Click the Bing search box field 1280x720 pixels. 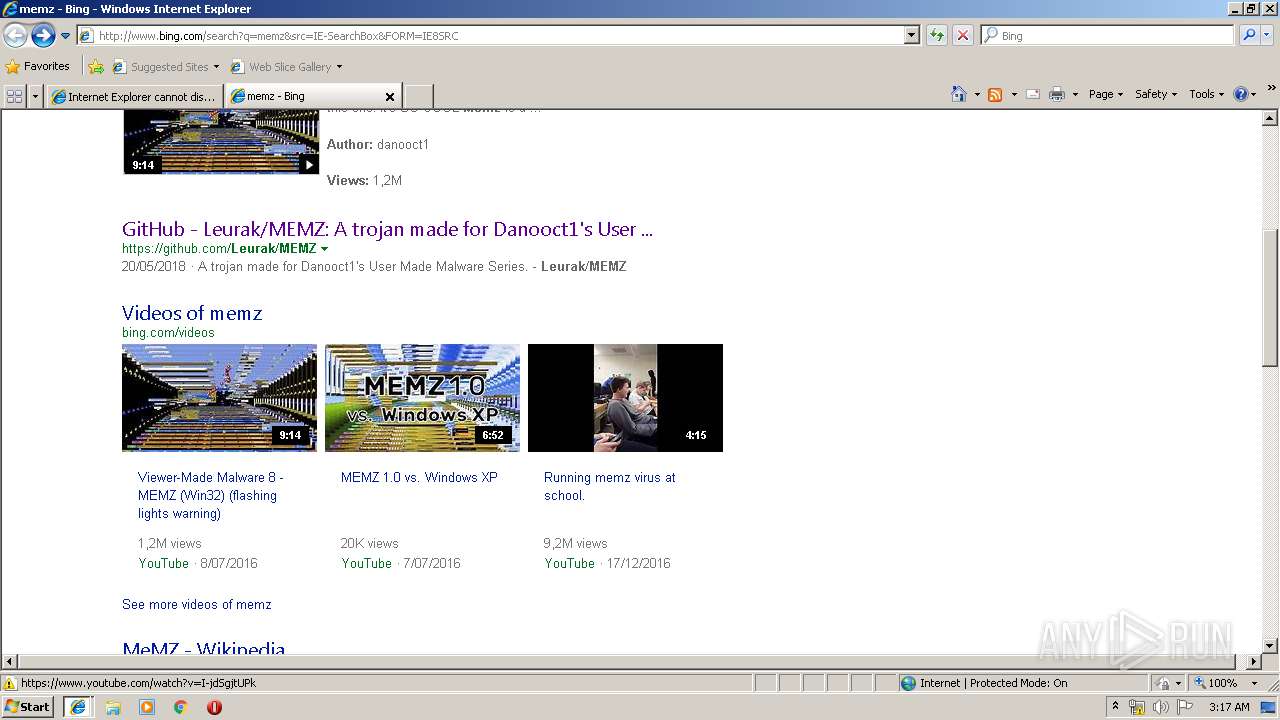(x=1107, y=35)
